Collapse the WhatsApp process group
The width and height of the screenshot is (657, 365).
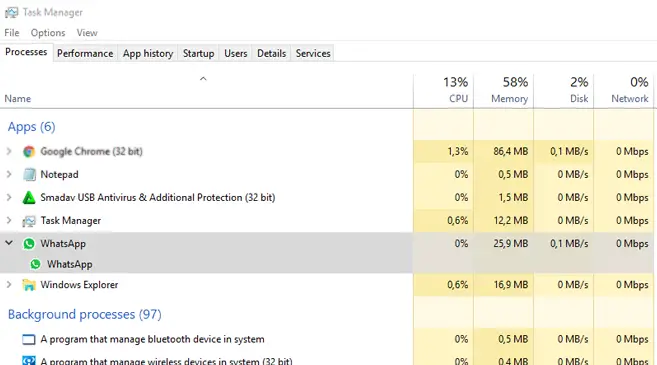tap(9, 243)
